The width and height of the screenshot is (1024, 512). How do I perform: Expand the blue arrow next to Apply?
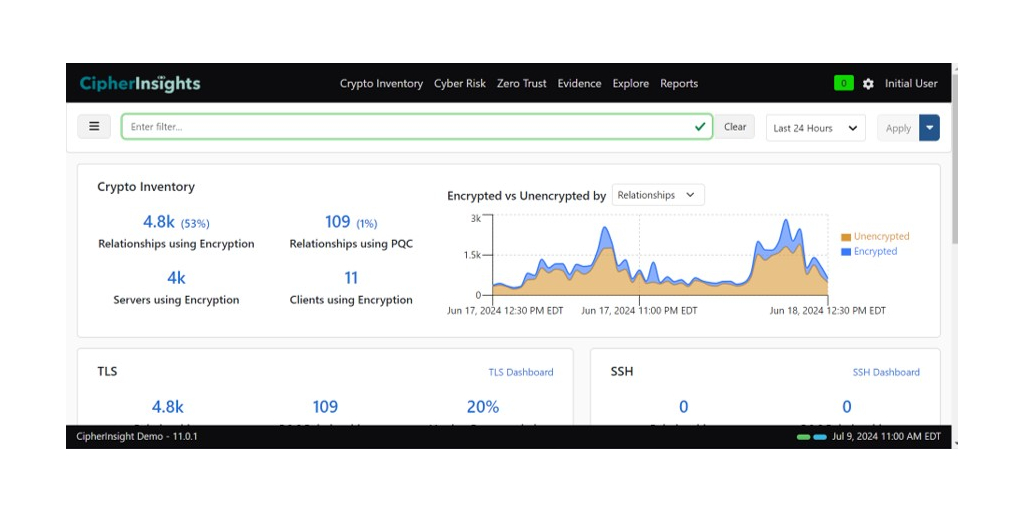[930, 128]
